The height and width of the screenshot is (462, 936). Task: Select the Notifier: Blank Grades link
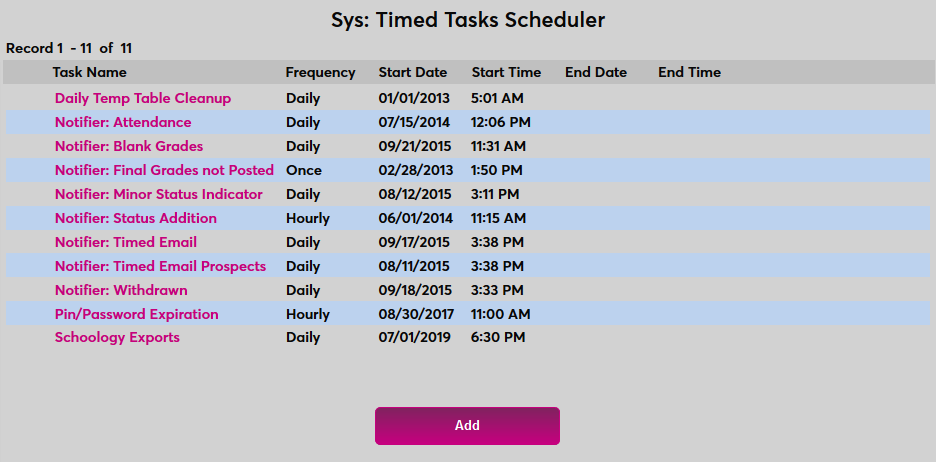(x=129, y=146)
